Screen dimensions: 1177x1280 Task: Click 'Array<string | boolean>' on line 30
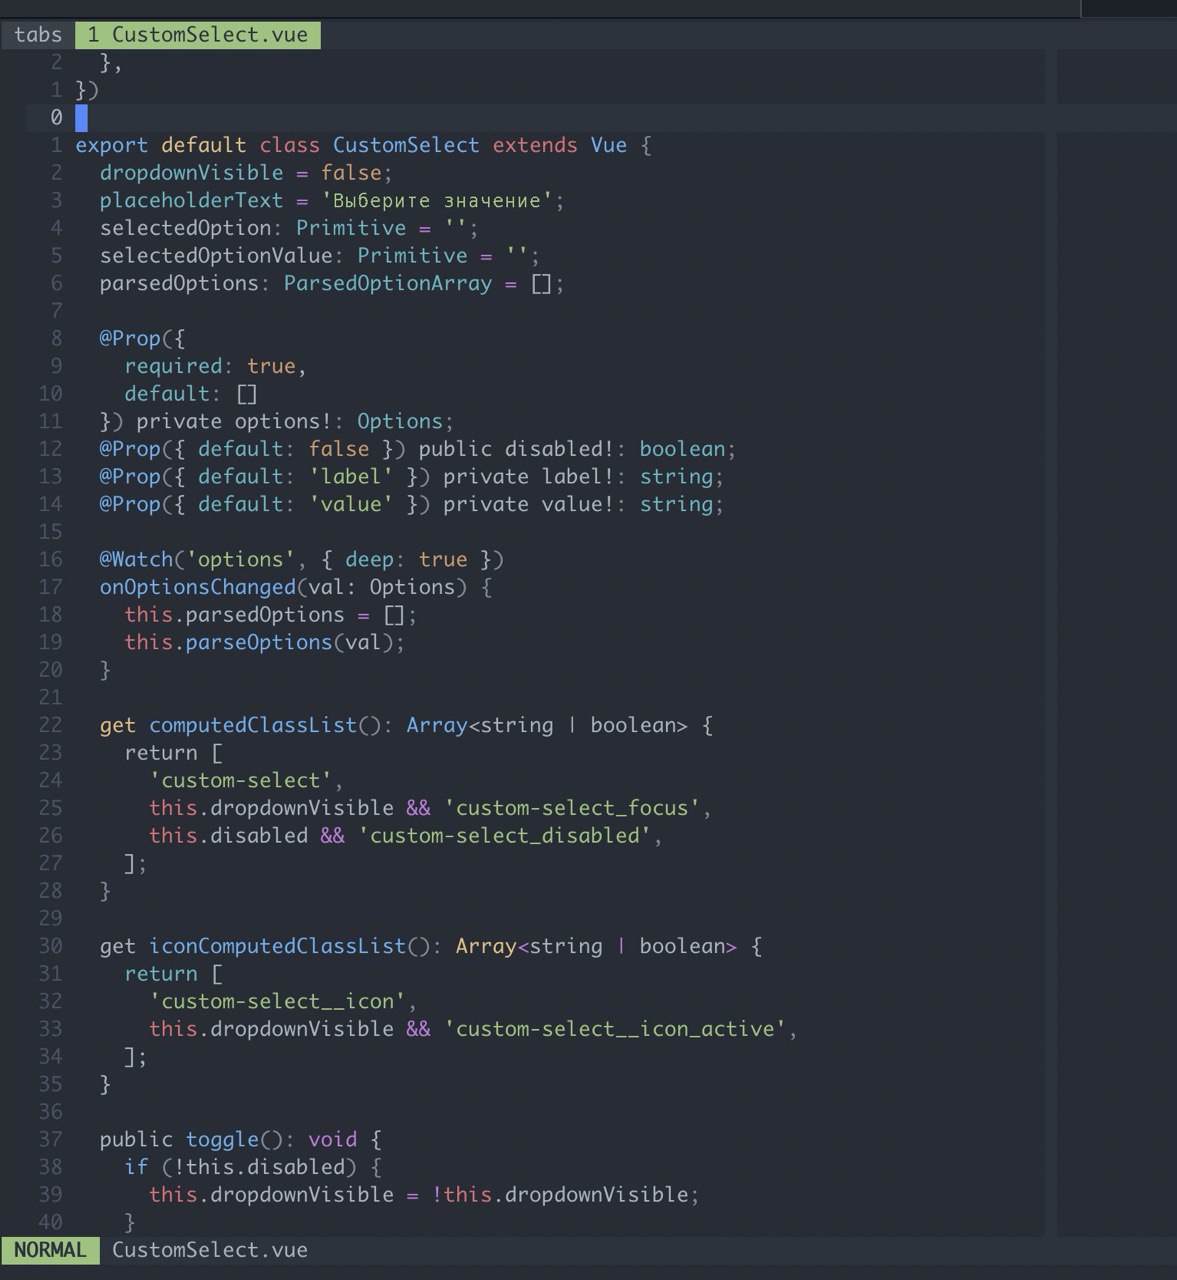[597, 947]
